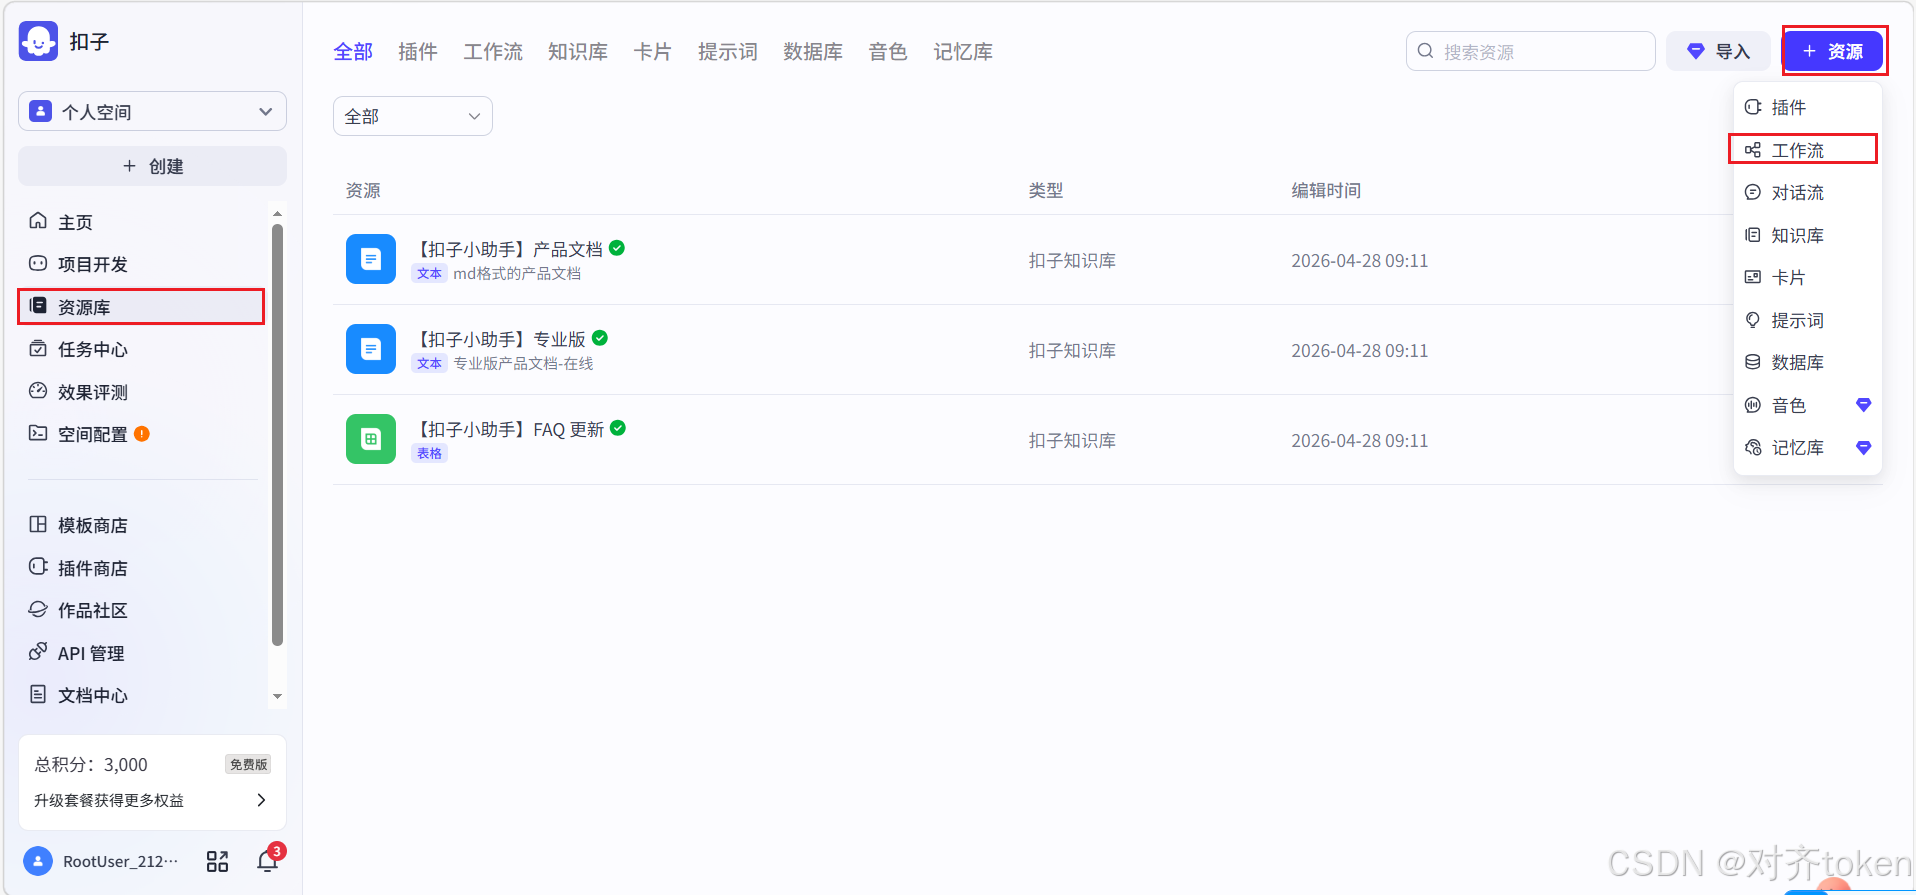This screenshot has width=1916, height=895.
Task: Choose 对话流 in resource menu
Action: click(1807, 192)
